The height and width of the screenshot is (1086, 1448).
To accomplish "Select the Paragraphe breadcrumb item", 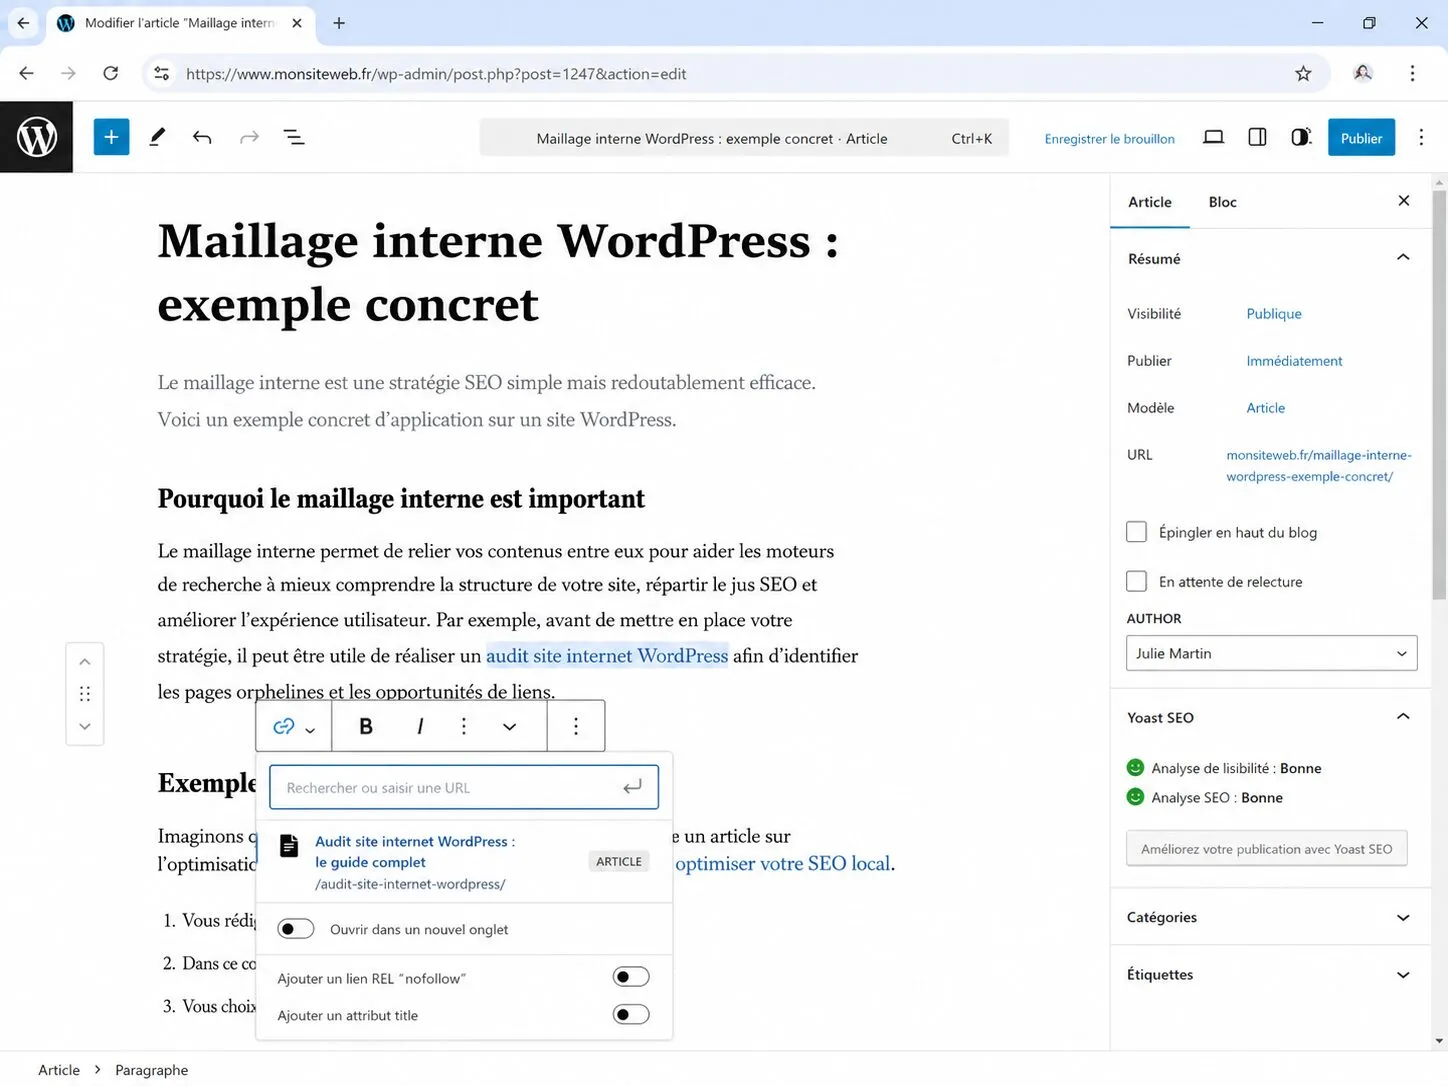I will [151, 1070].
